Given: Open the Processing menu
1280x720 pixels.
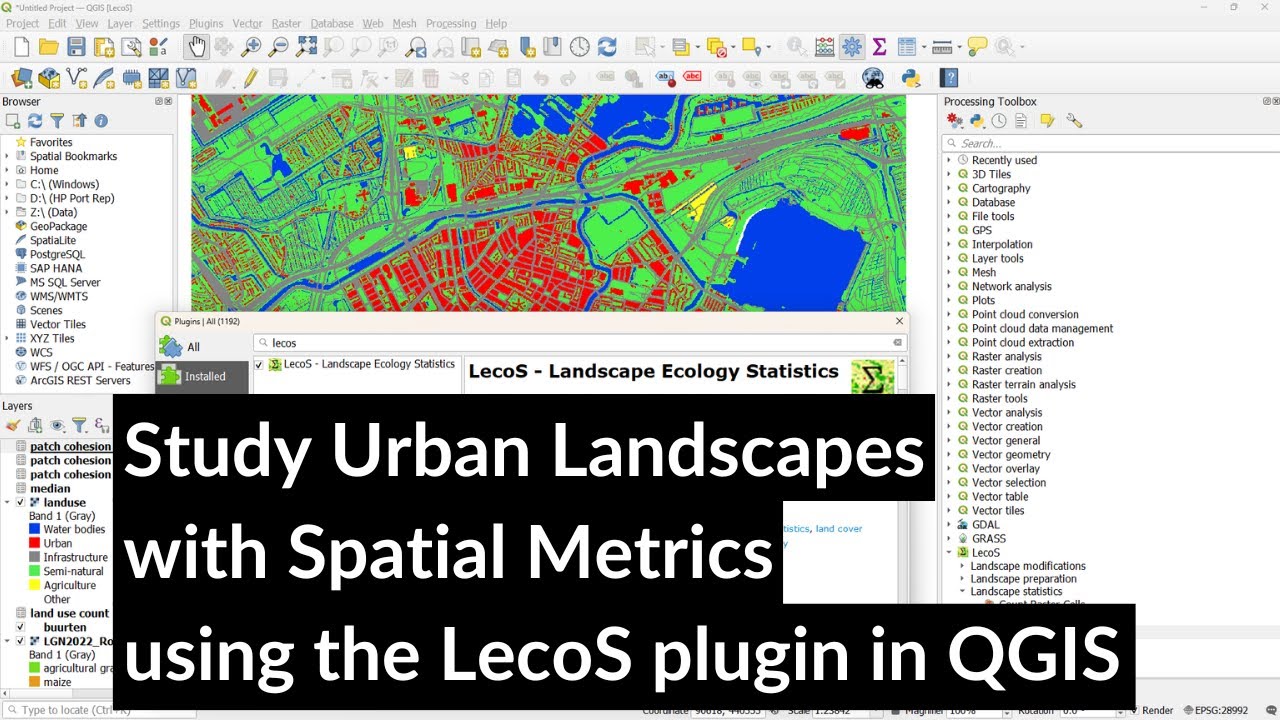Looking at the screenshot, I should [x=451, y=23].
